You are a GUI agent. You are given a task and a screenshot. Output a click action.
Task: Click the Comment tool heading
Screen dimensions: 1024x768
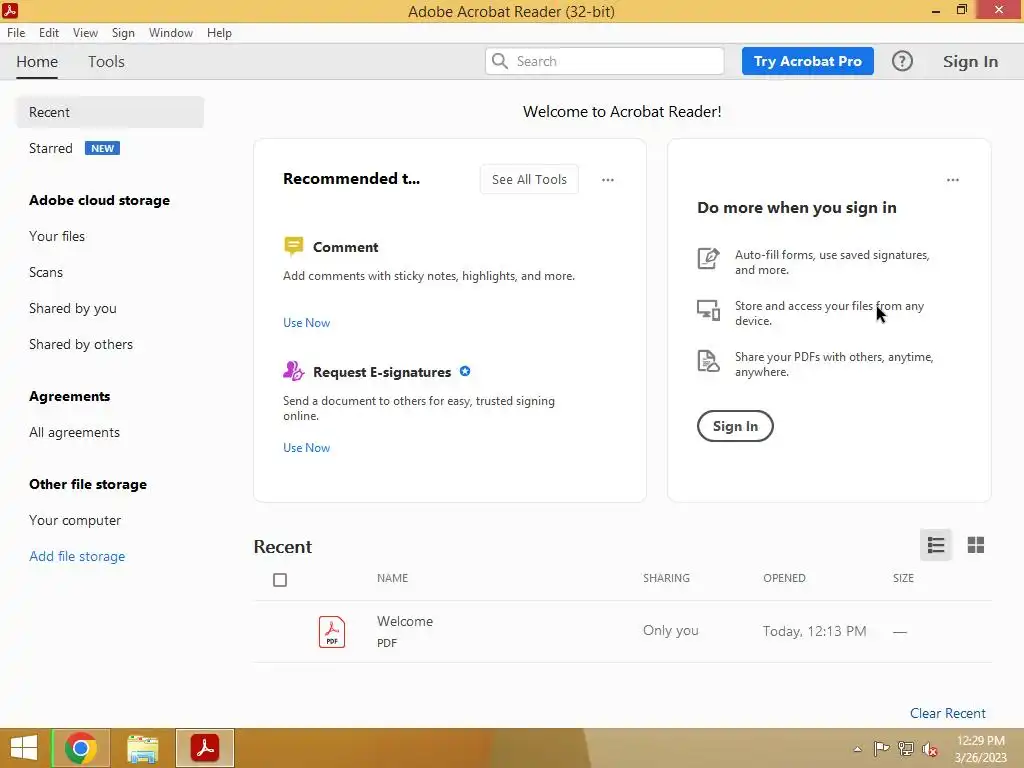click(345, 247)
